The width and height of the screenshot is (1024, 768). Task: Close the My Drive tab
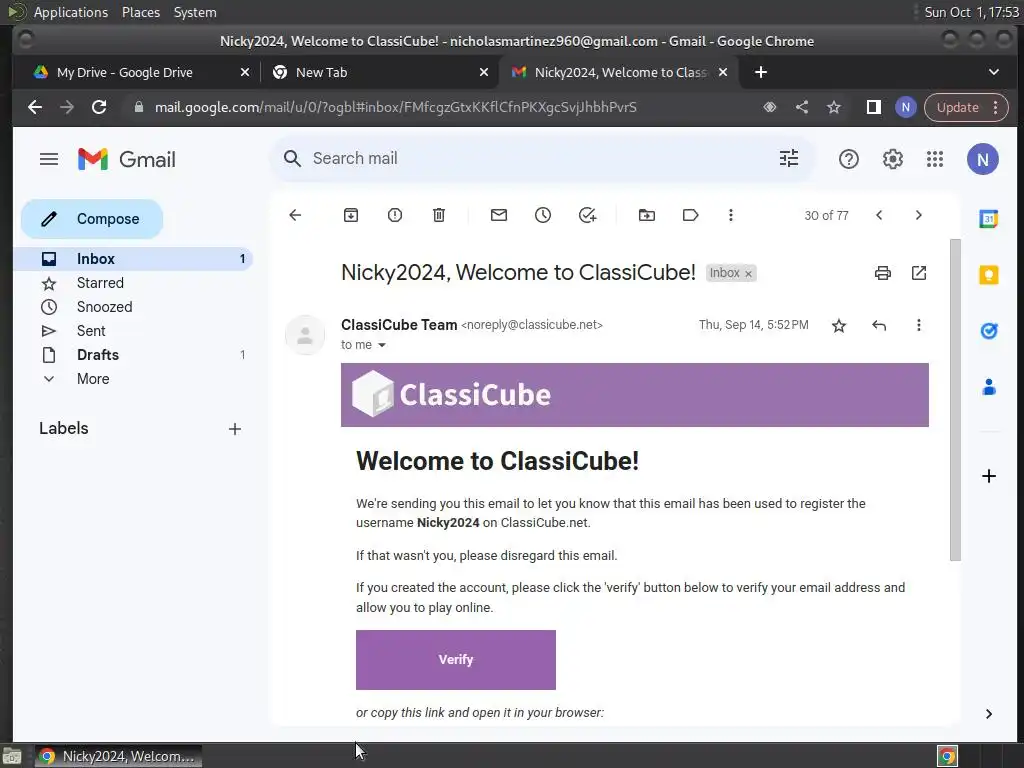pos(245,72)
